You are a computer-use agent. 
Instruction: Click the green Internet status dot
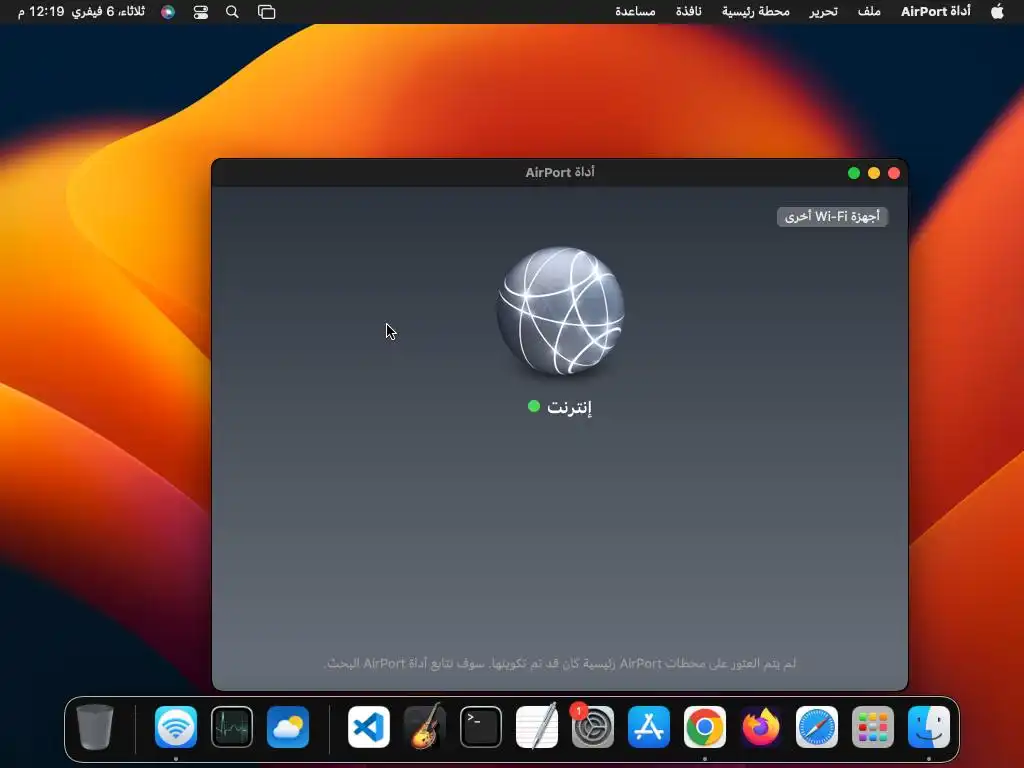click(x=534, y=406)
